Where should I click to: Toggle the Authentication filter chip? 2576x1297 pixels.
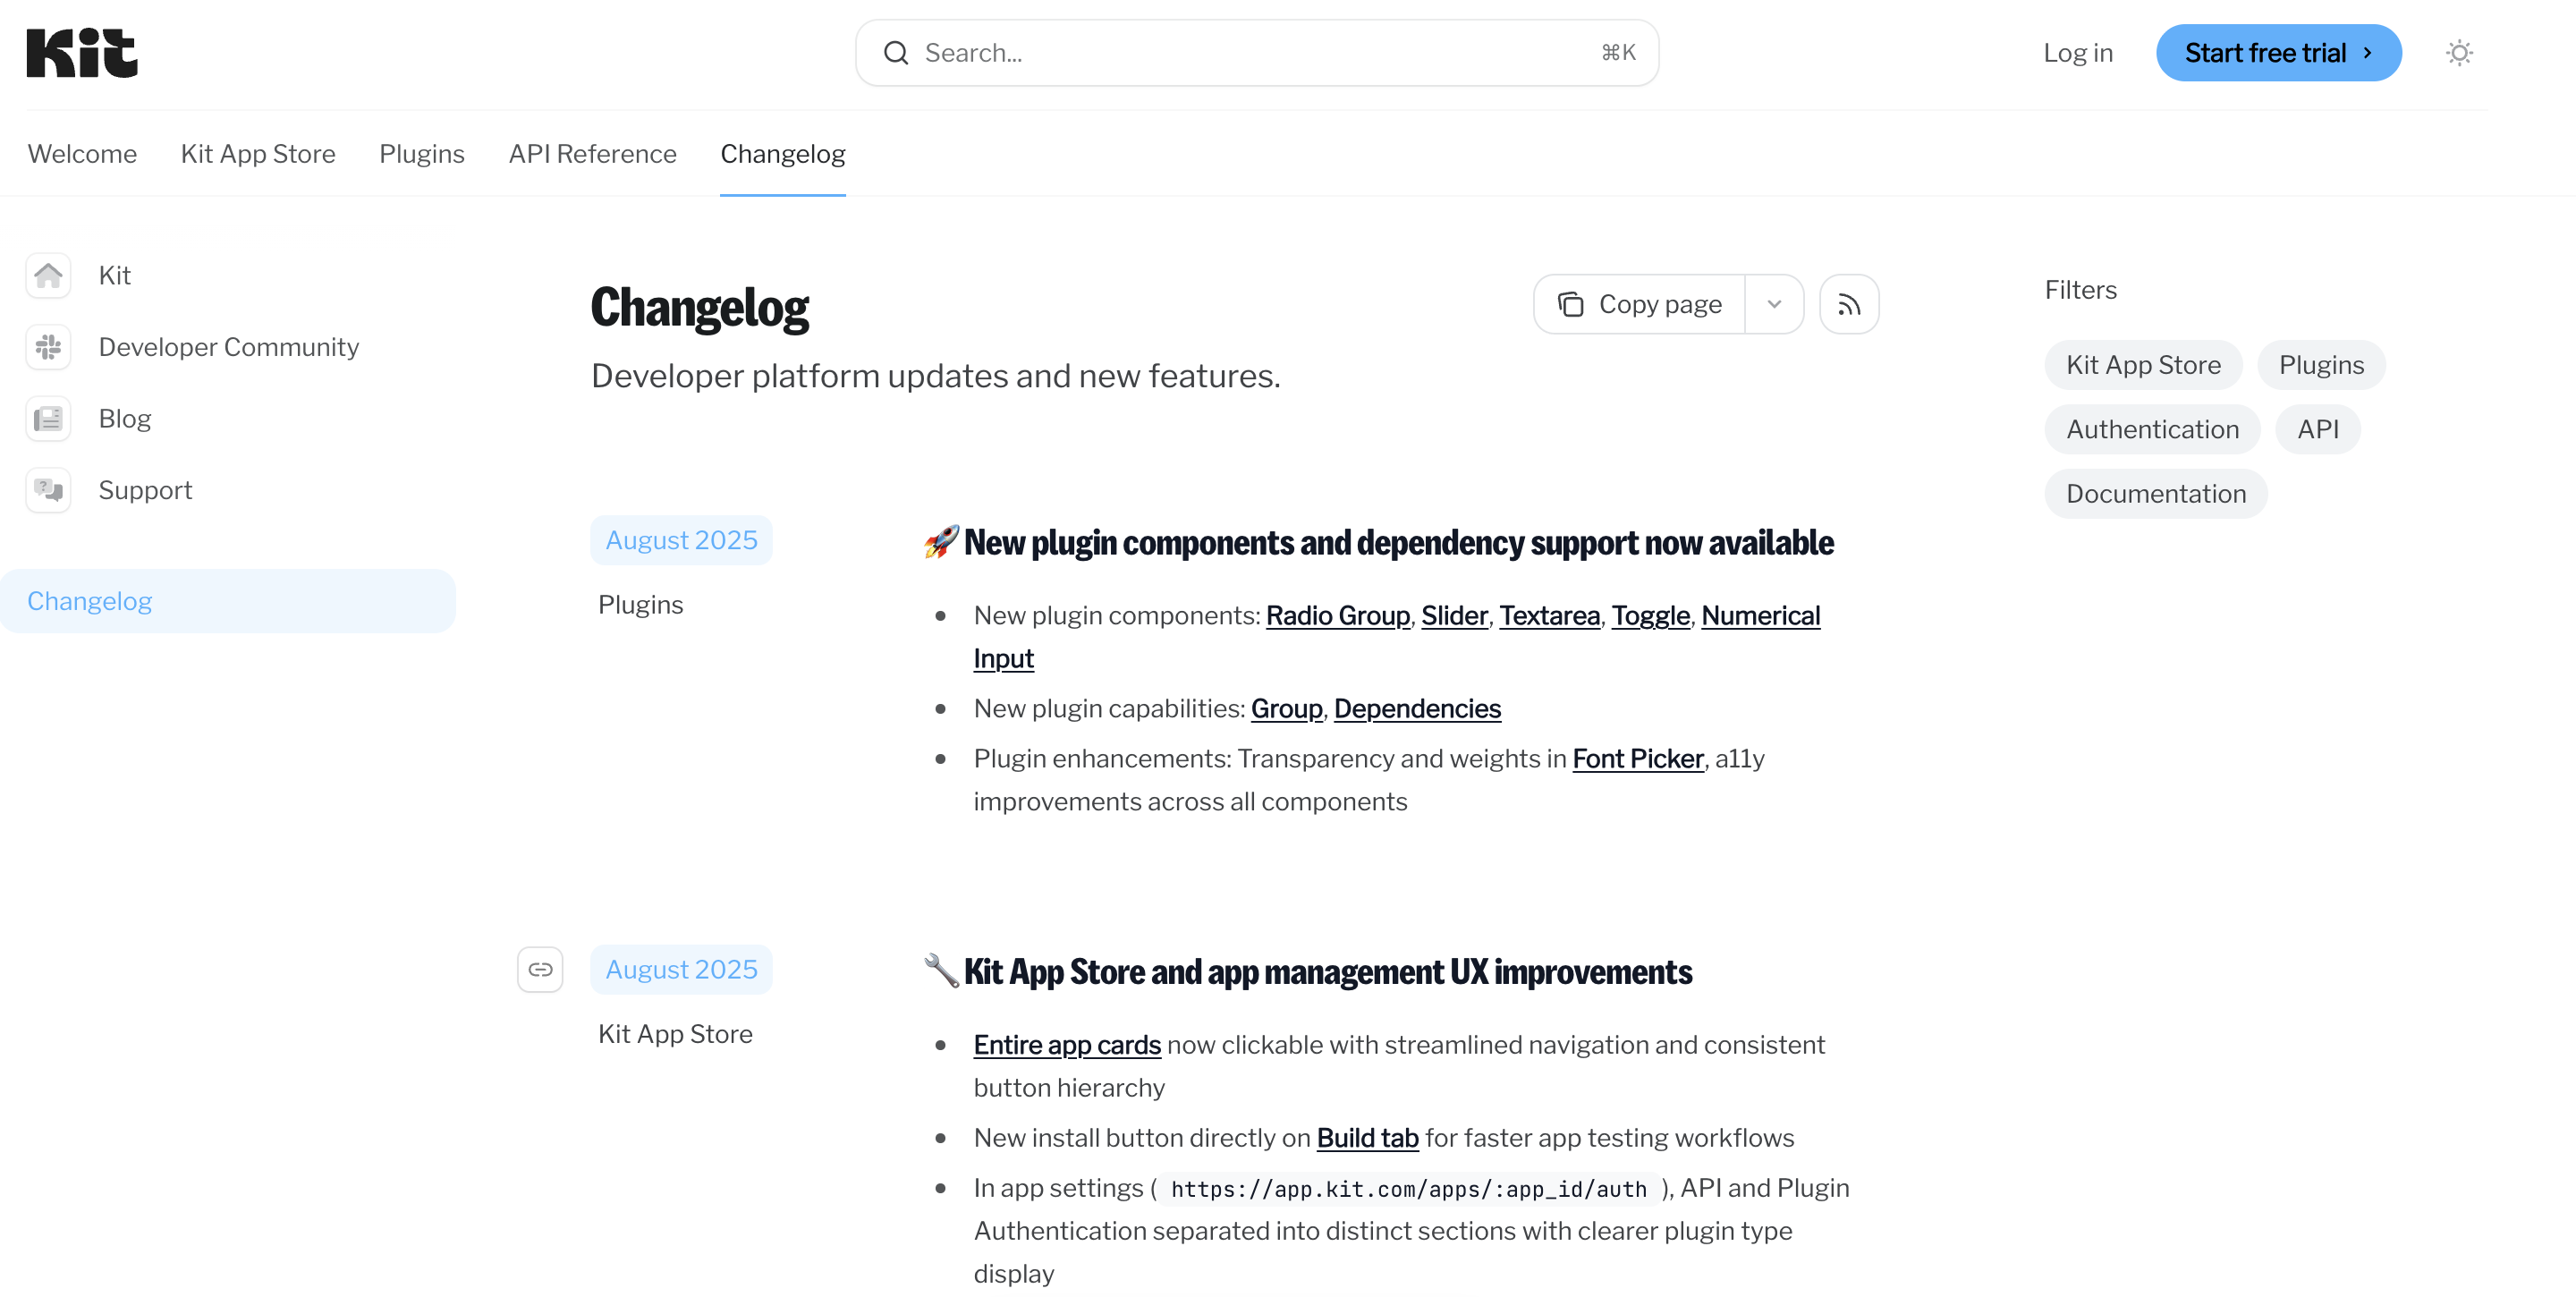coord(2152,429)
